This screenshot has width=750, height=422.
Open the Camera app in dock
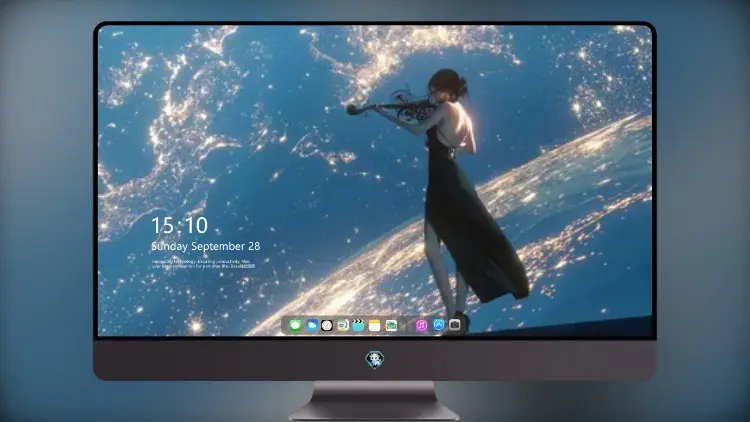[x=455, y=325]
